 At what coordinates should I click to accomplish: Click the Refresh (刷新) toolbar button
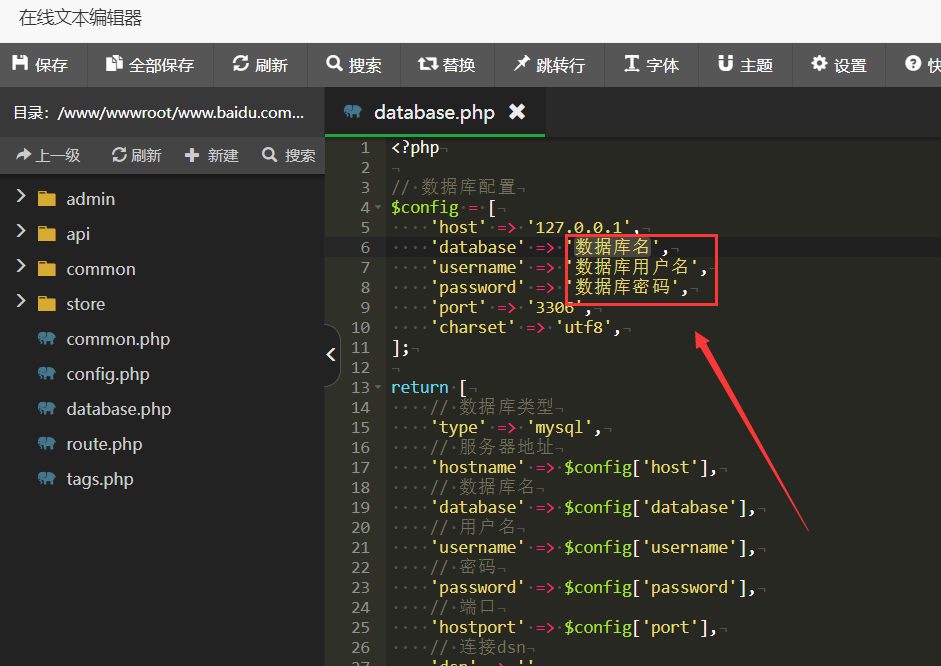pos(260,65)
